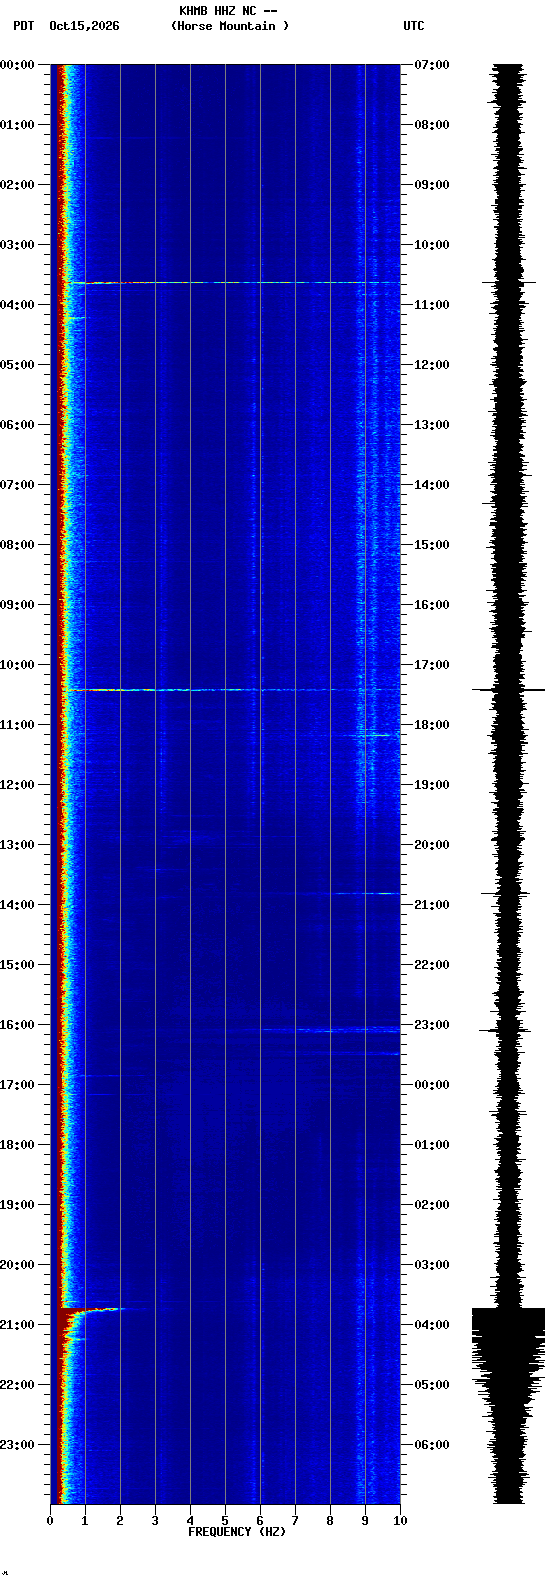Click the 12:00 UTC axis label
This screenshot has width=552, height=1584.
(x=432, y=365)
